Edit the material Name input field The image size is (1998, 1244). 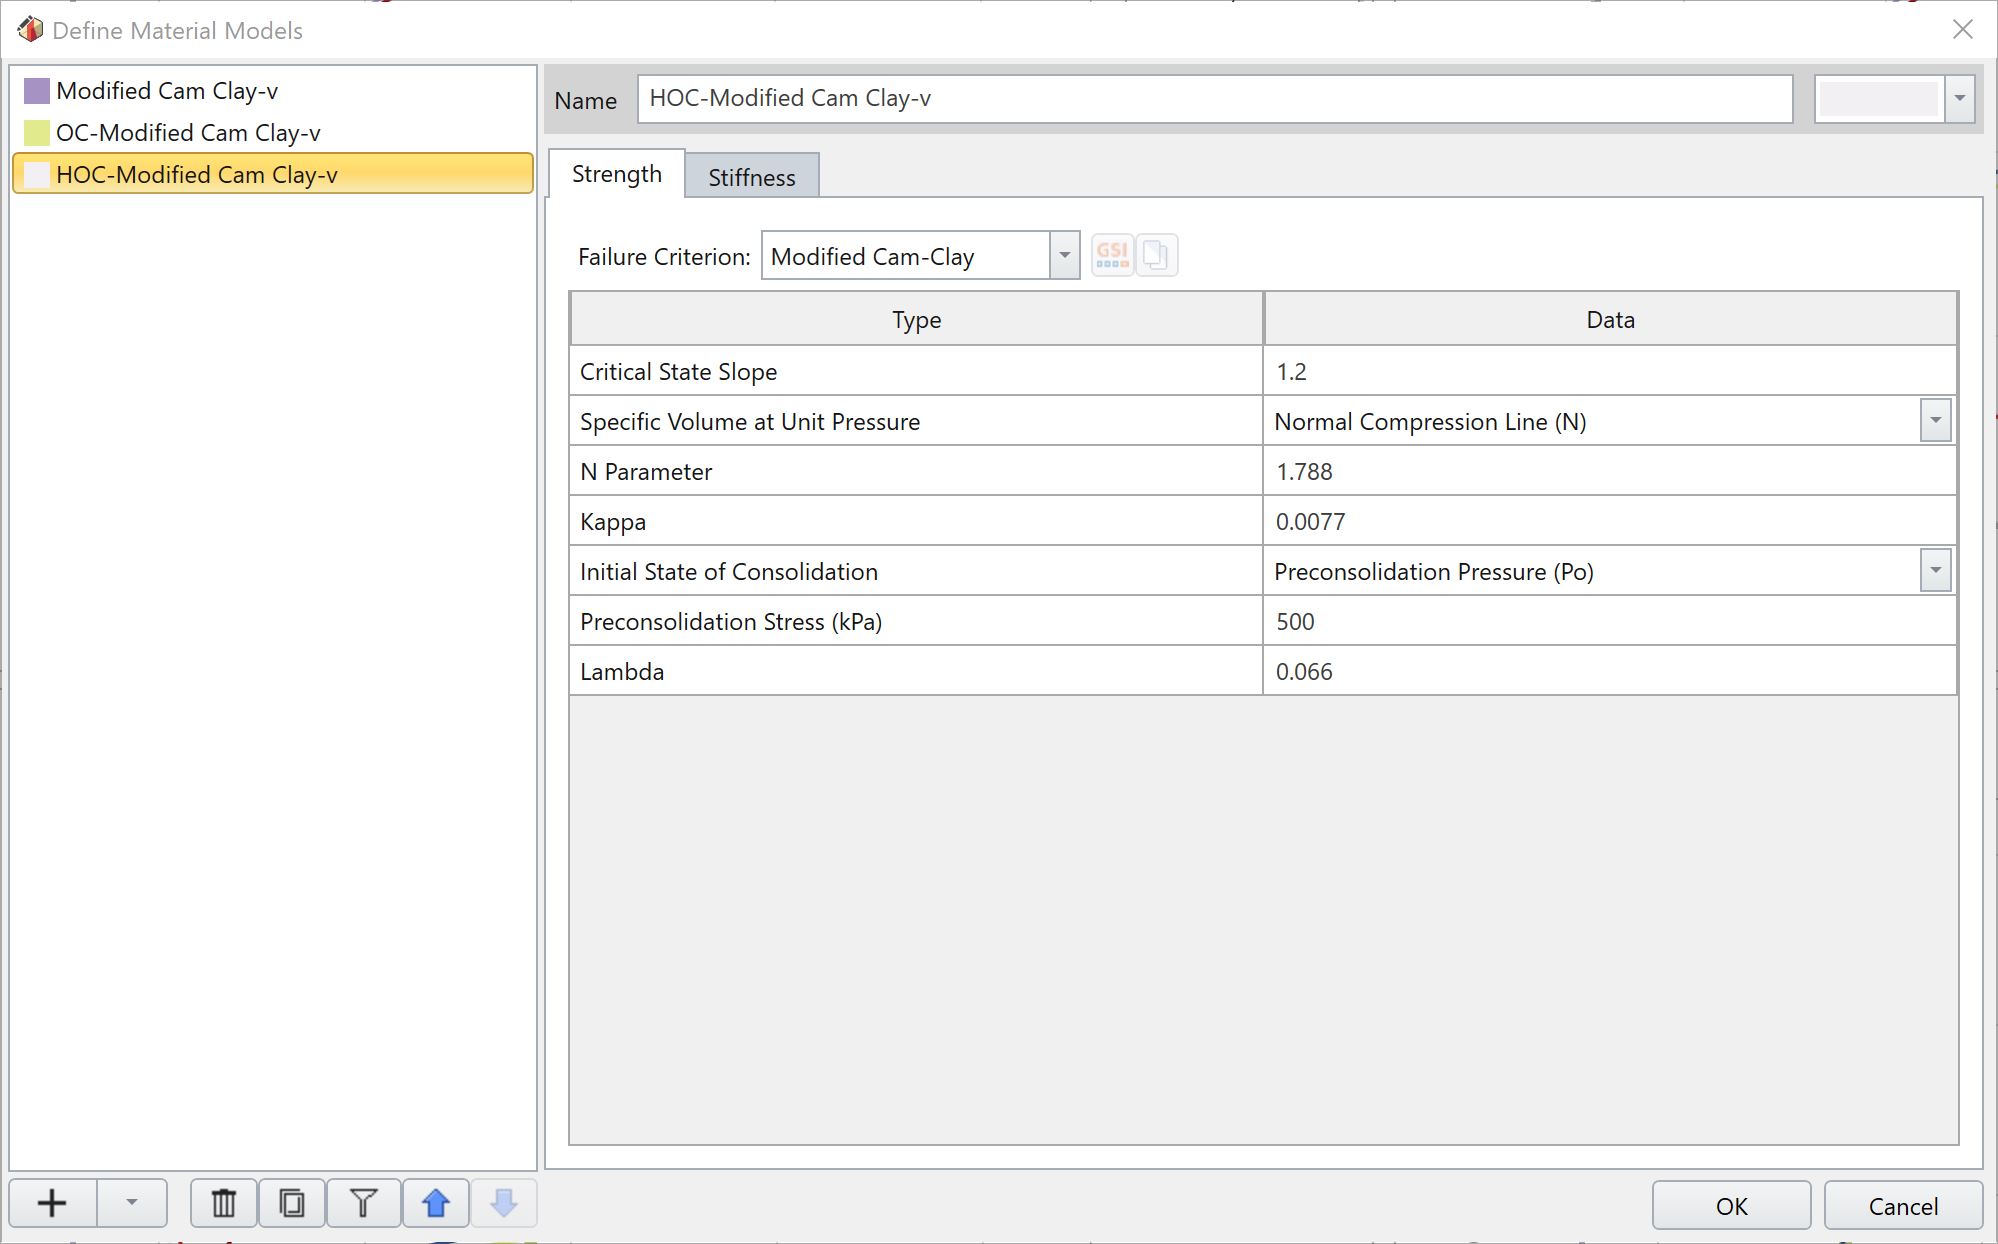[1215, 97]
